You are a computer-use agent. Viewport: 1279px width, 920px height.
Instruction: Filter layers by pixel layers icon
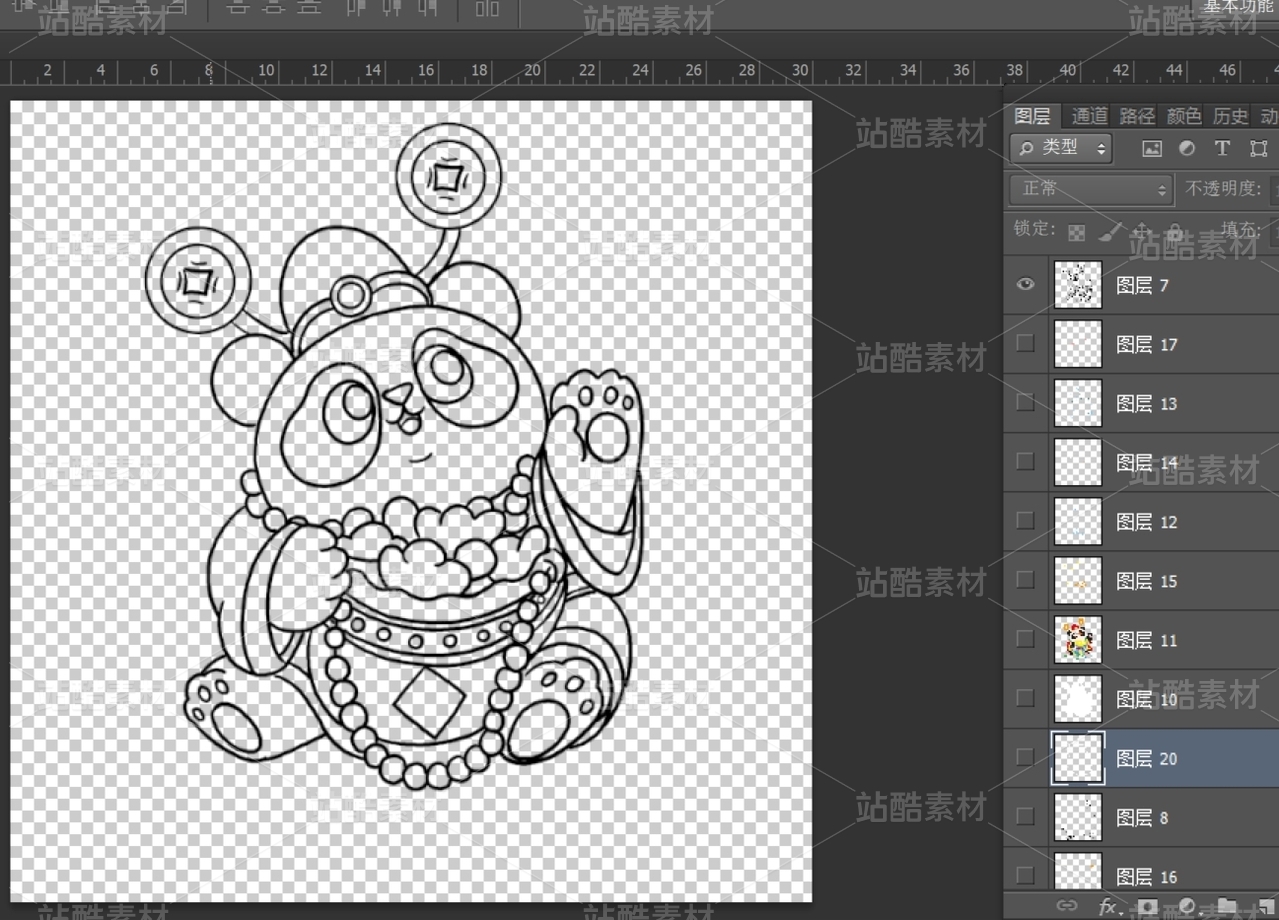[1152, 148]
